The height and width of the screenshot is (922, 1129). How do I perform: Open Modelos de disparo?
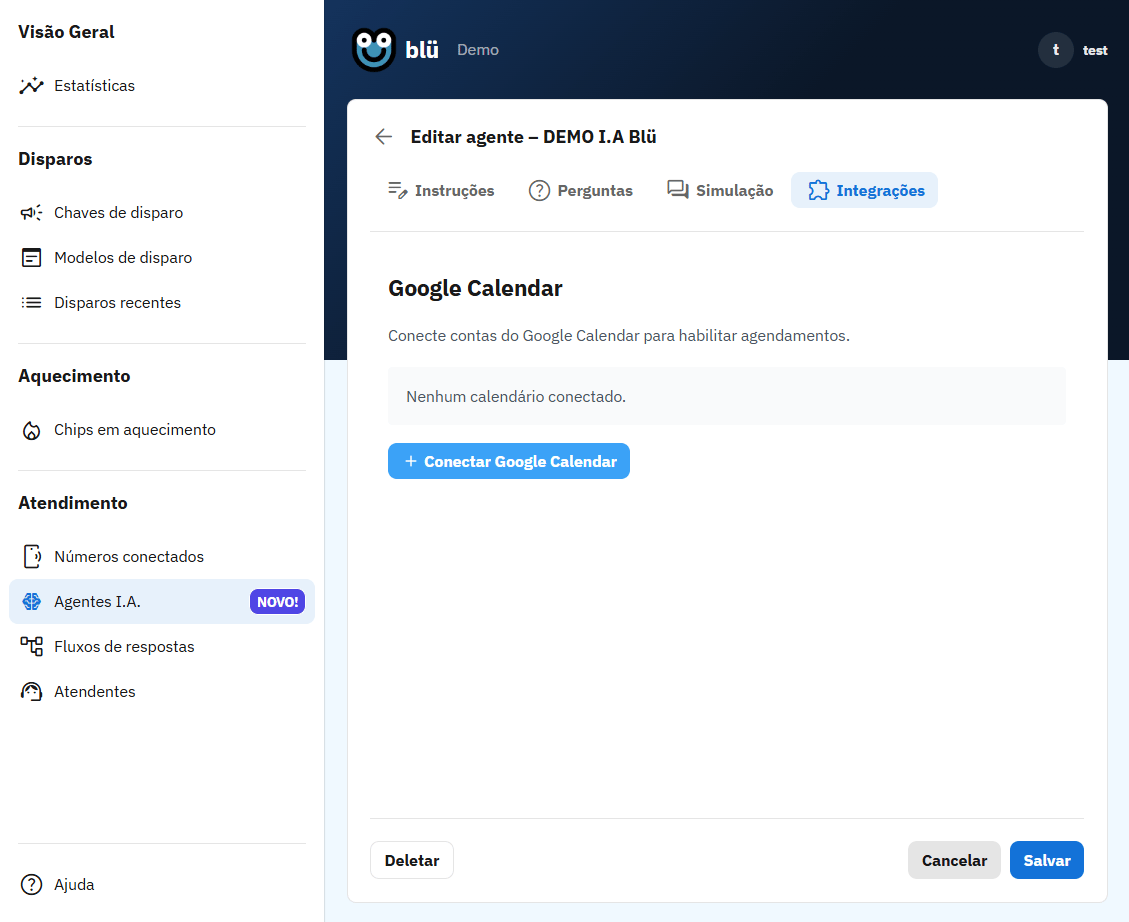click(162, 258)
